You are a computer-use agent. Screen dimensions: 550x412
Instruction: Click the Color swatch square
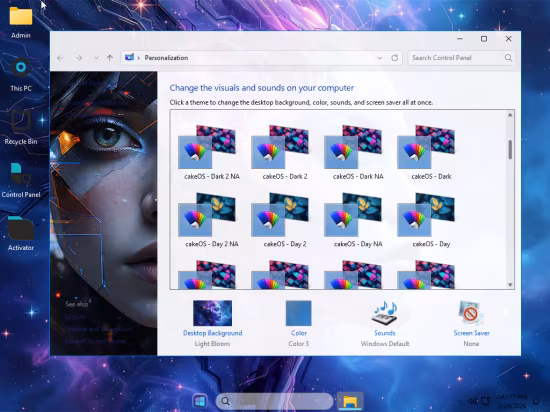click(299, 313)
